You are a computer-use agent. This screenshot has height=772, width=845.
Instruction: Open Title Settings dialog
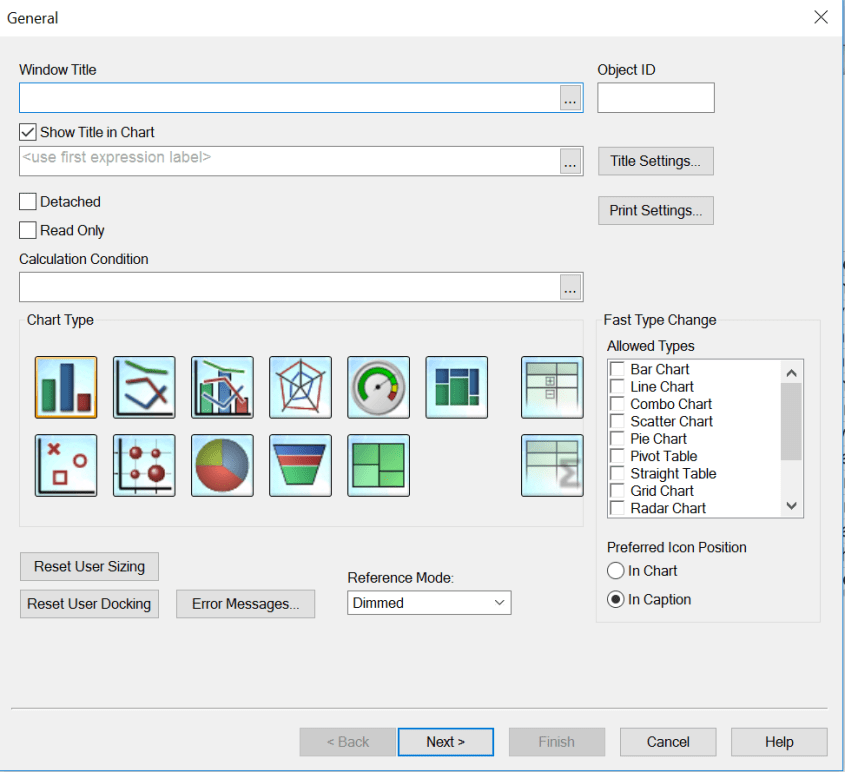pos(655,161)
